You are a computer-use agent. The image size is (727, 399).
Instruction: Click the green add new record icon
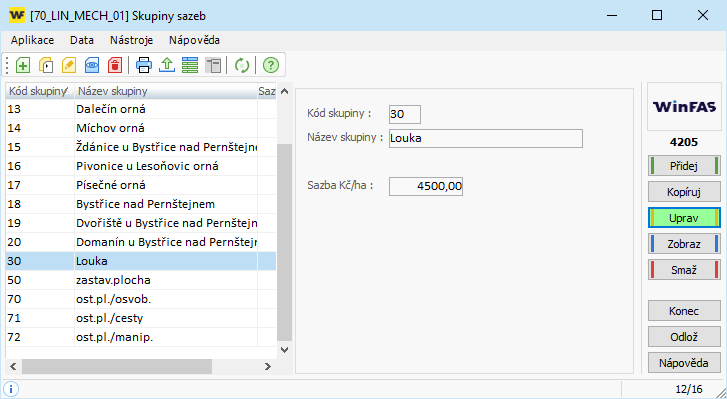pyautogui.click(x=23, y=65)
